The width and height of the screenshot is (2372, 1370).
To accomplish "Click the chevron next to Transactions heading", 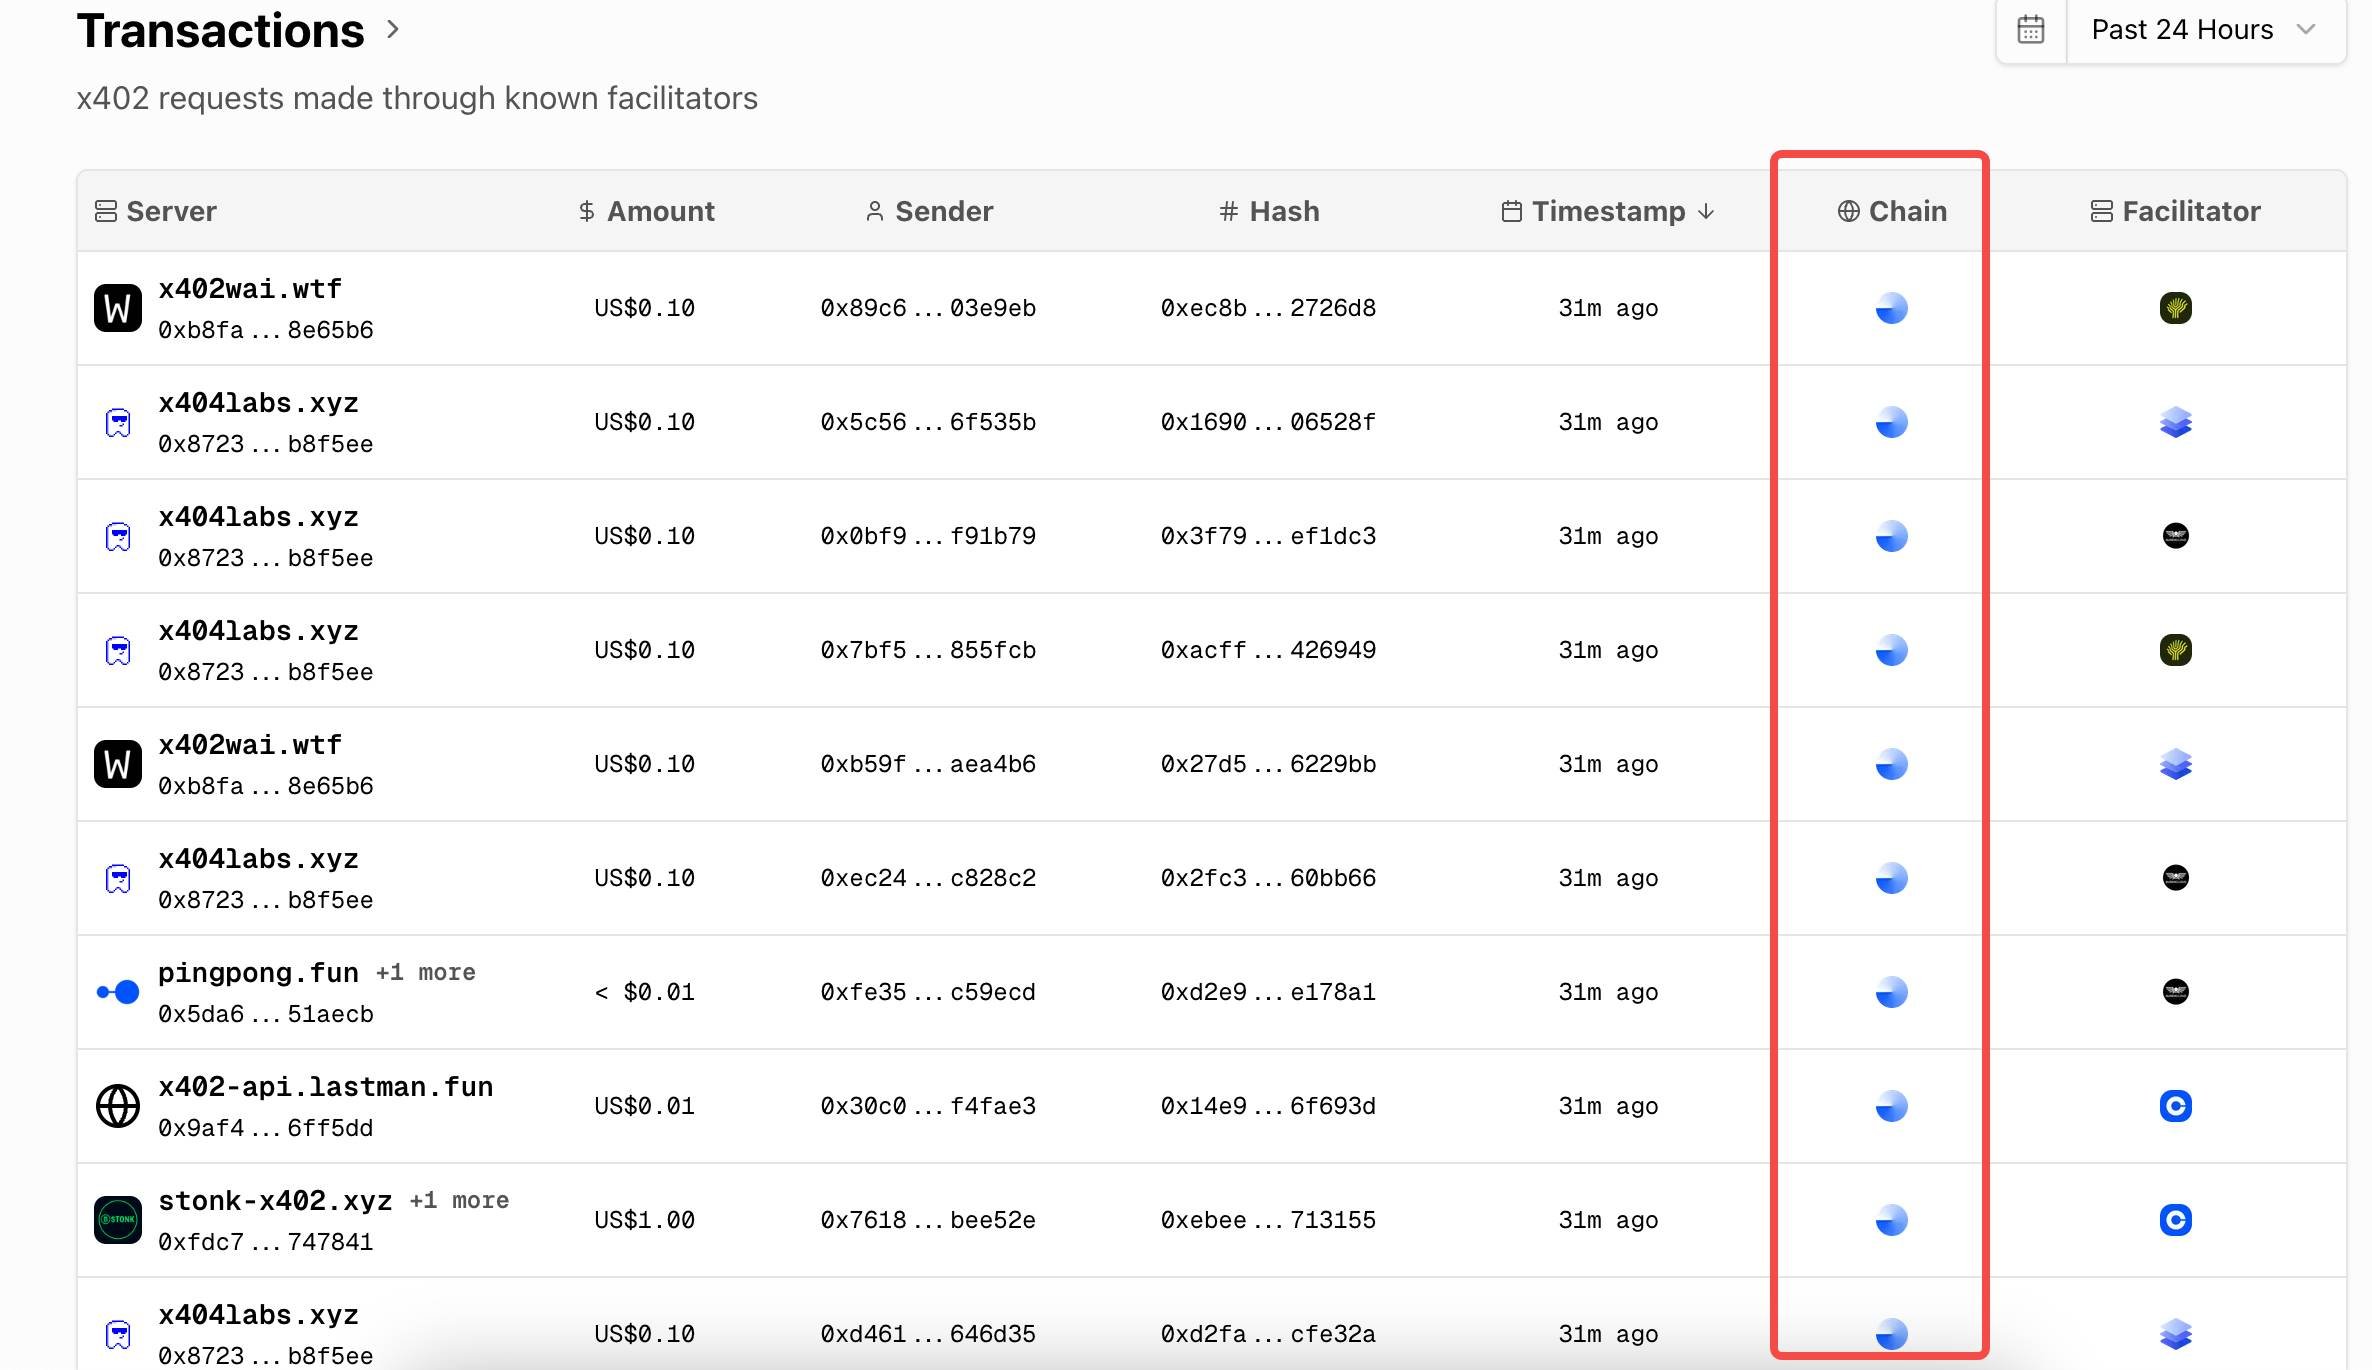I will point(393,30).
